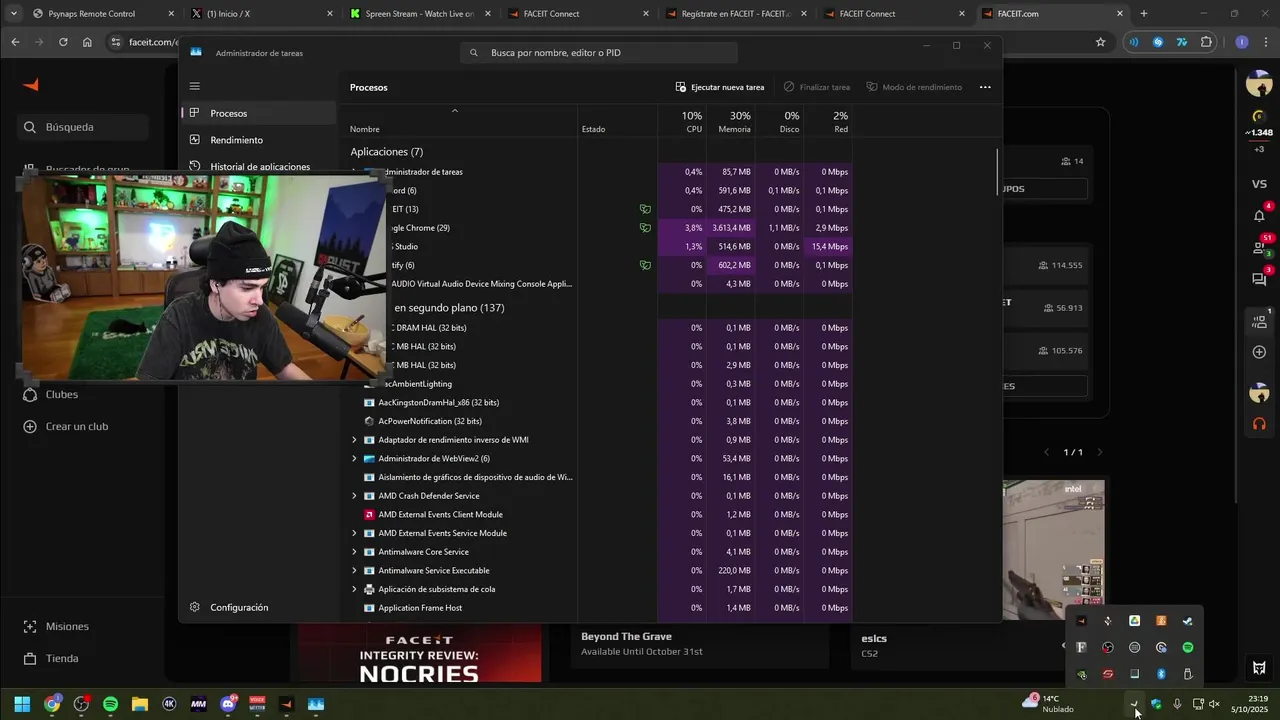Viewport: 1280px width, 720px height.
Task: Open Chrome extensions puzzle icon
Action: click(1207, 42)
